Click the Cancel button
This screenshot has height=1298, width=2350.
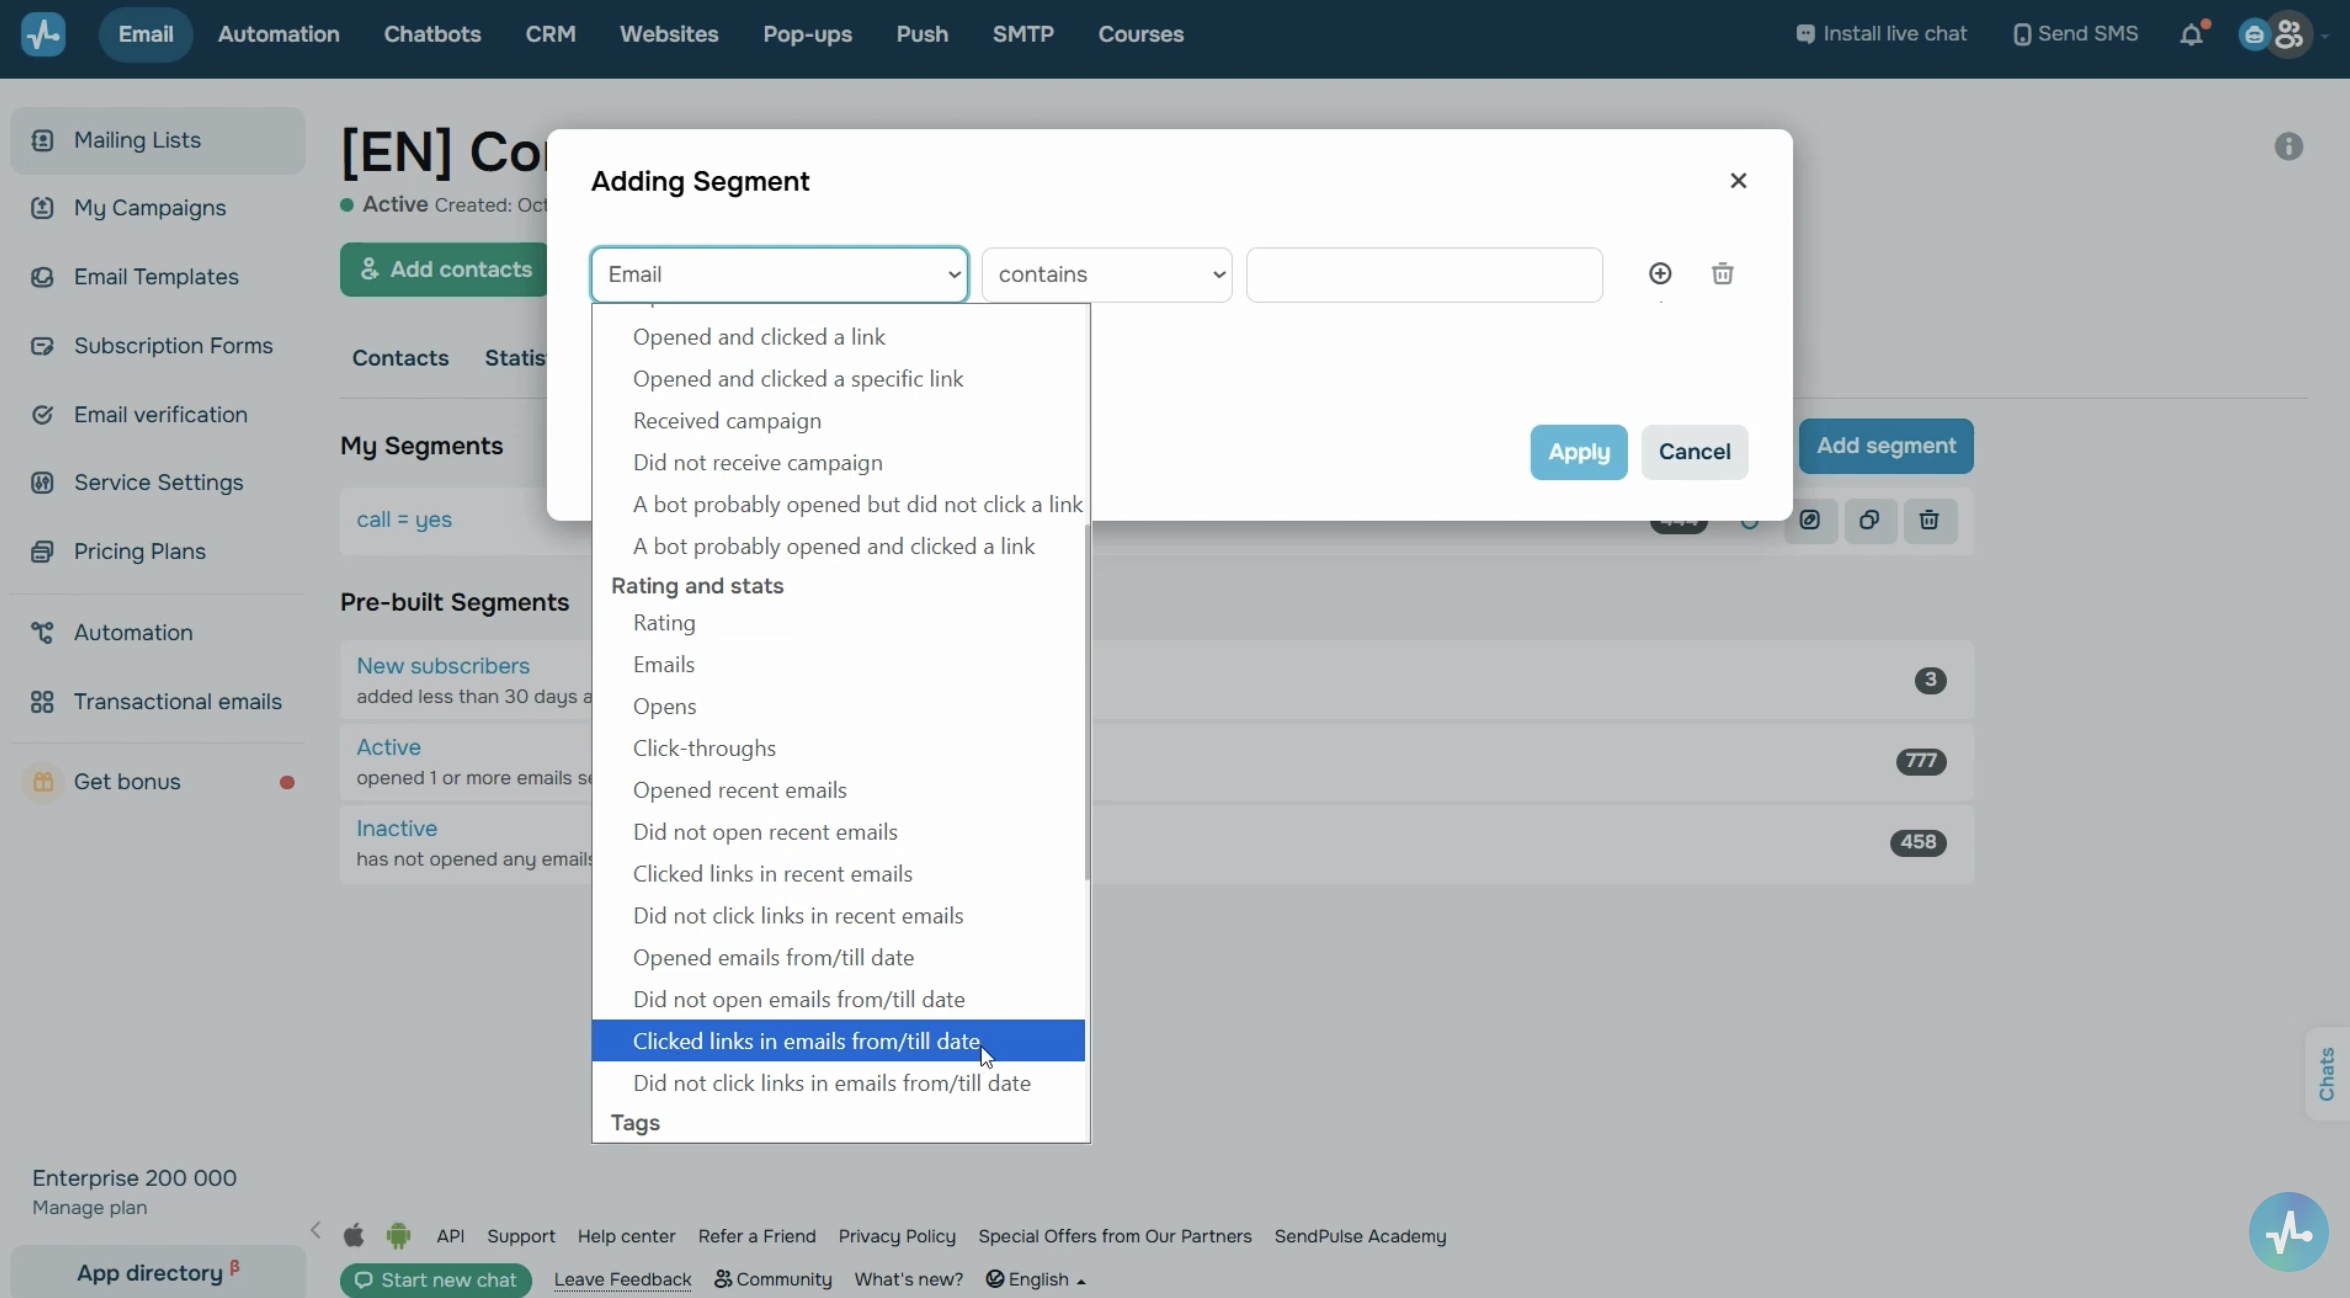point(1694,452)
